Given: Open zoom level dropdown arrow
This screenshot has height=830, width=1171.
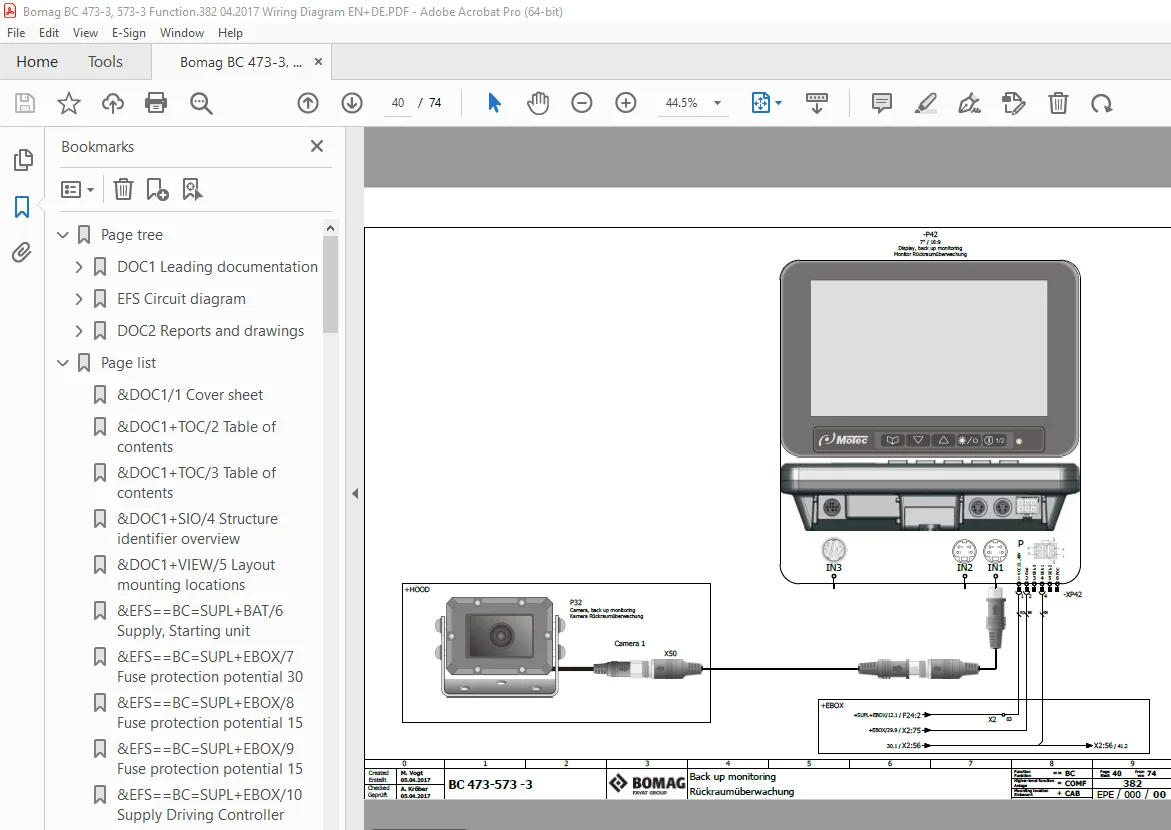Looking at the screenshot, I should [x=718, y=103].
